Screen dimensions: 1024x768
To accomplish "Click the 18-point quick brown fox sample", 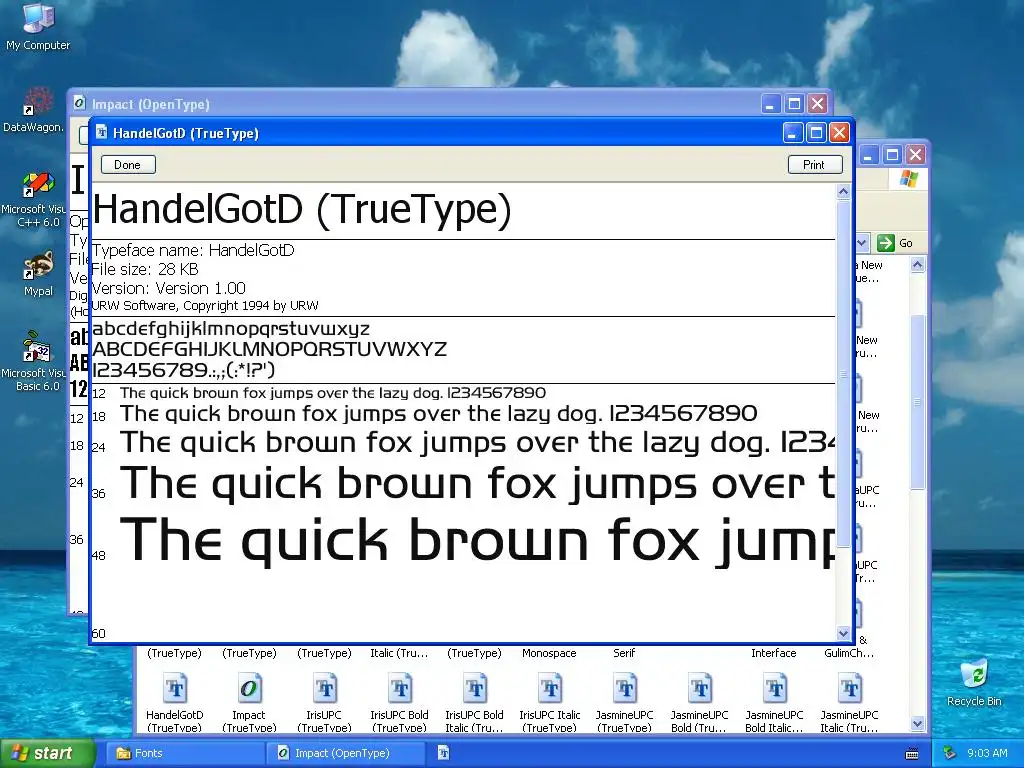I will click(x=439, y=413).
